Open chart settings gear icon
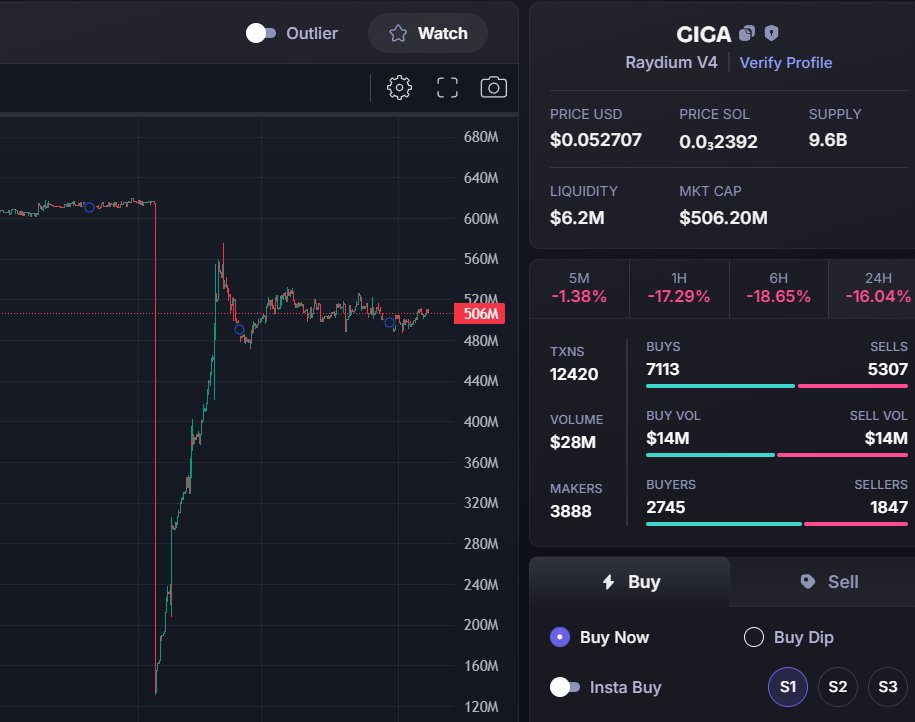915x722 pixels. 399,88
